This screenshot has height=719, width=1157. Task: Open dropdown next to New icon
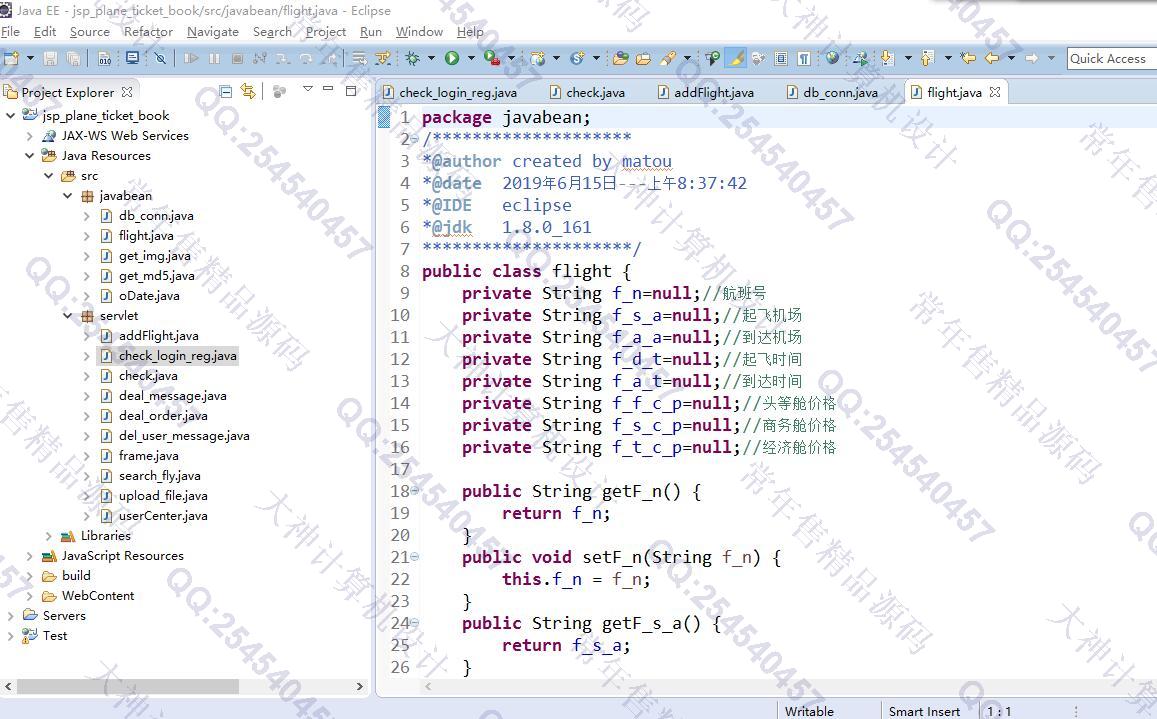pyautogui.click(x=30, y=58)
